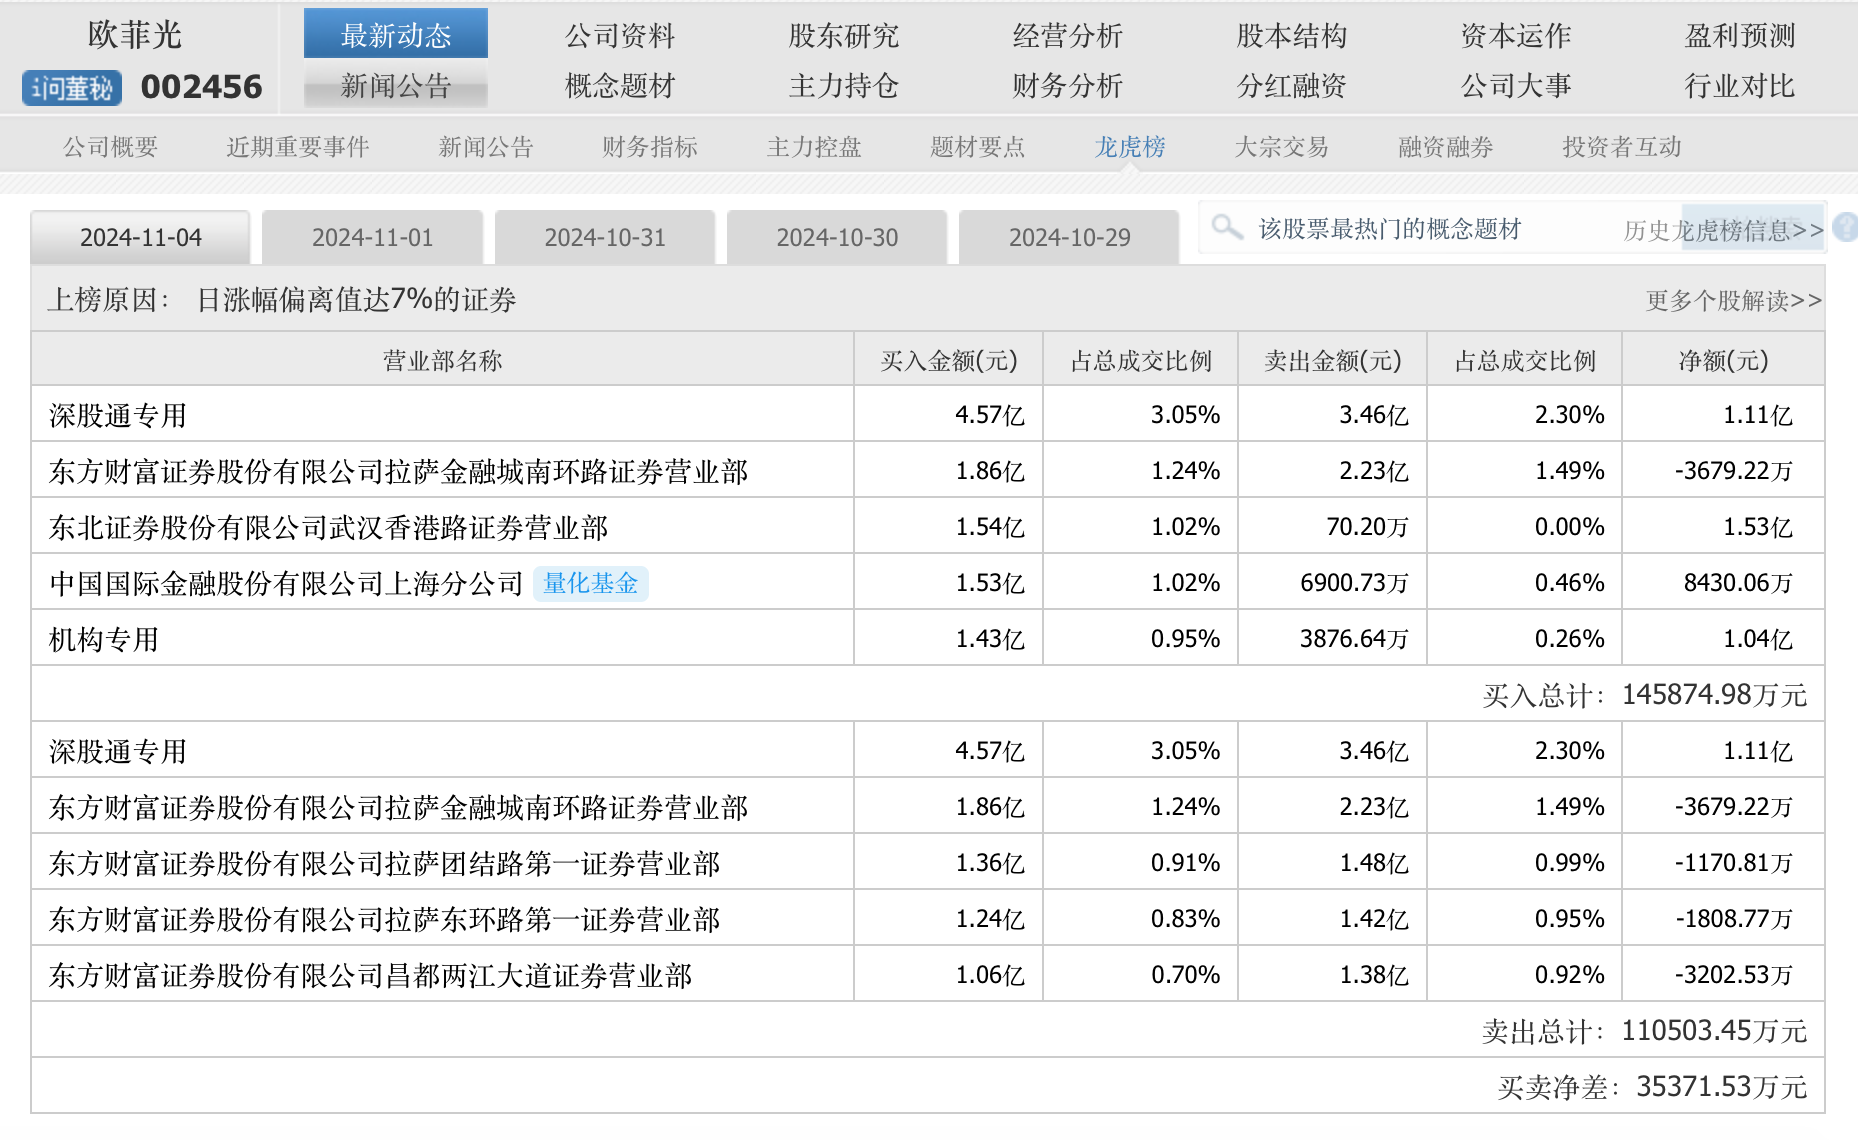
Task: Click the 营业部名称 column header
Action: [x=442, y=360]
